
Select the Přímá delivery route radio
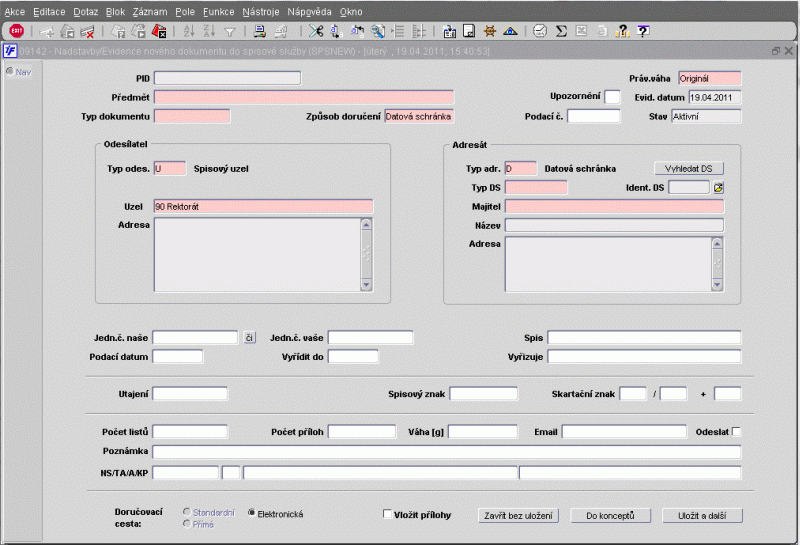coord(187,524)
